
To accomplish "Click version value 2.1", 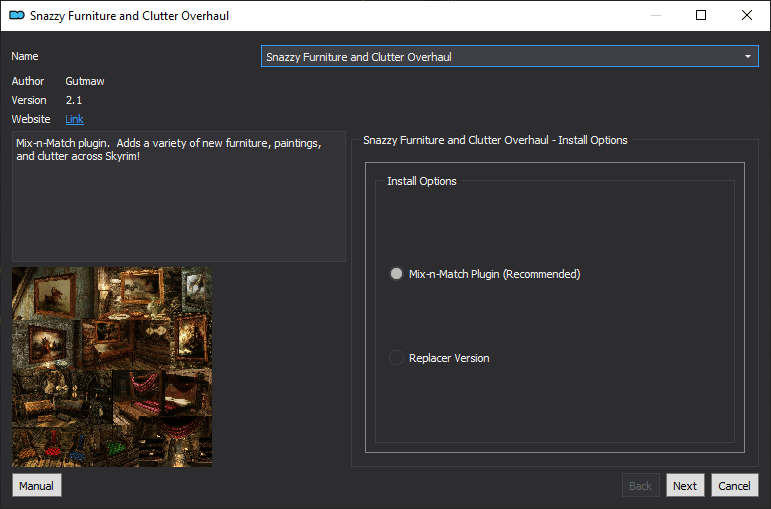I will click(x=74, y=100).
